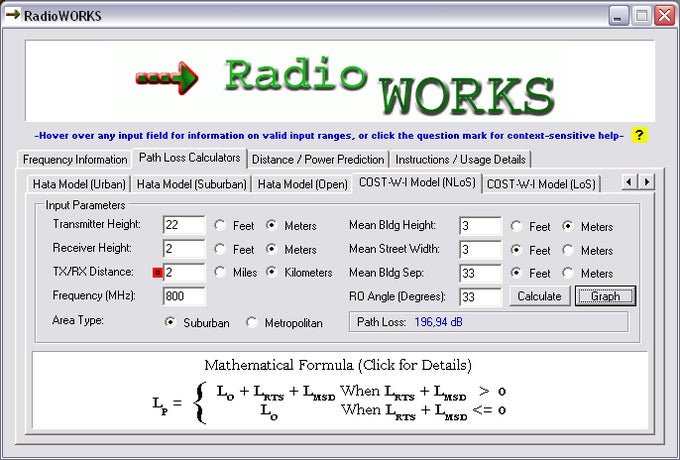
Task: Open the Instructions / Usage Details tab
Action: tap(460, 160)
